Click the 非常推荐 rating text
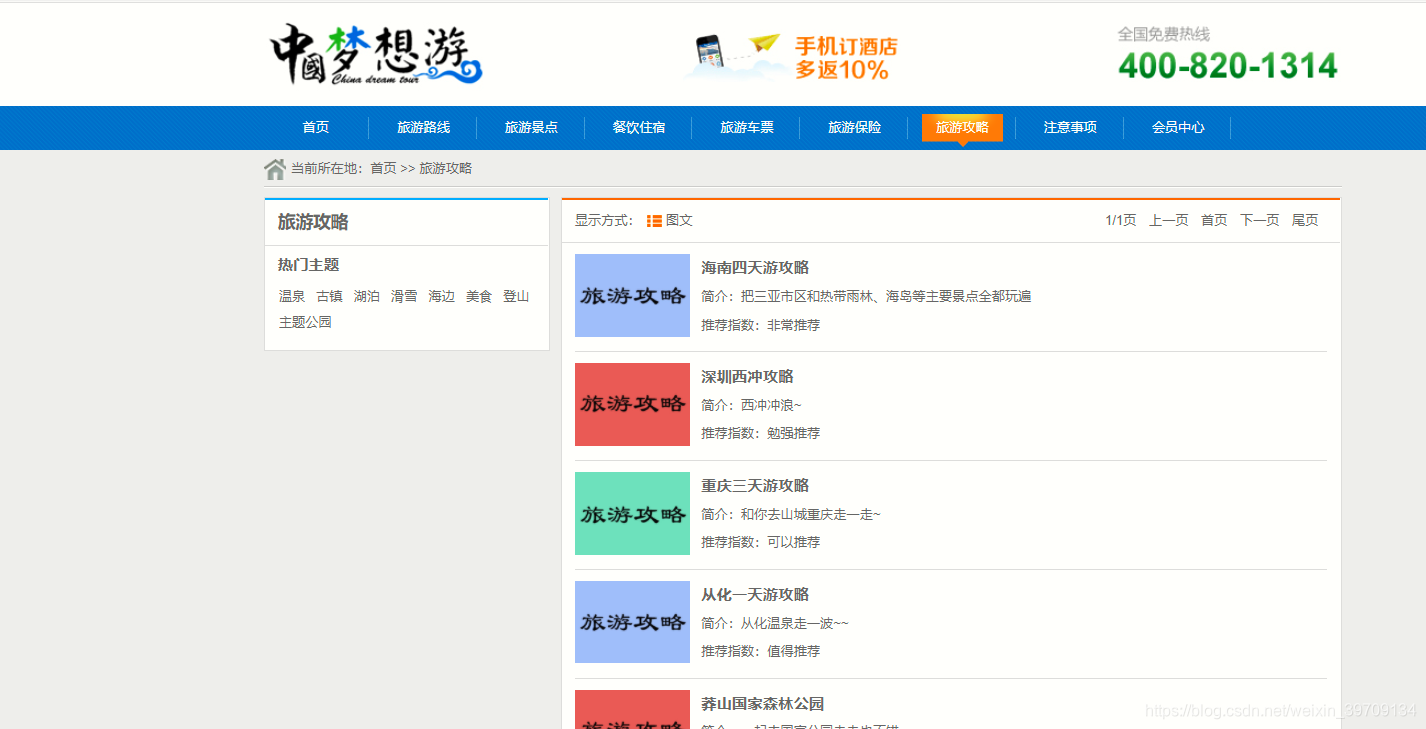This screenshot has height=729, width=1426. click(793, 326)
